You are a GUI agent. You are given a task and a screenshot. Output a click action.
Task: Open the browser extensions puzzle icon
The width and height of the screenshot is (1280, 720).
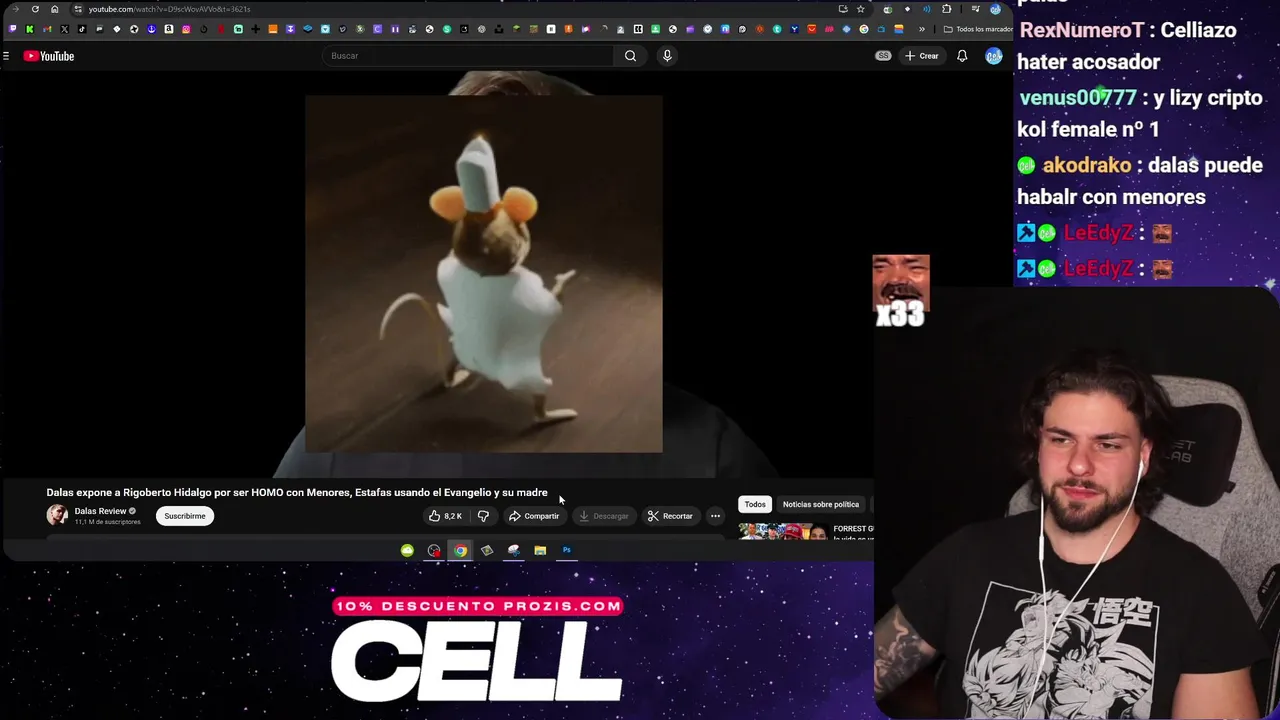pos(946,9)
